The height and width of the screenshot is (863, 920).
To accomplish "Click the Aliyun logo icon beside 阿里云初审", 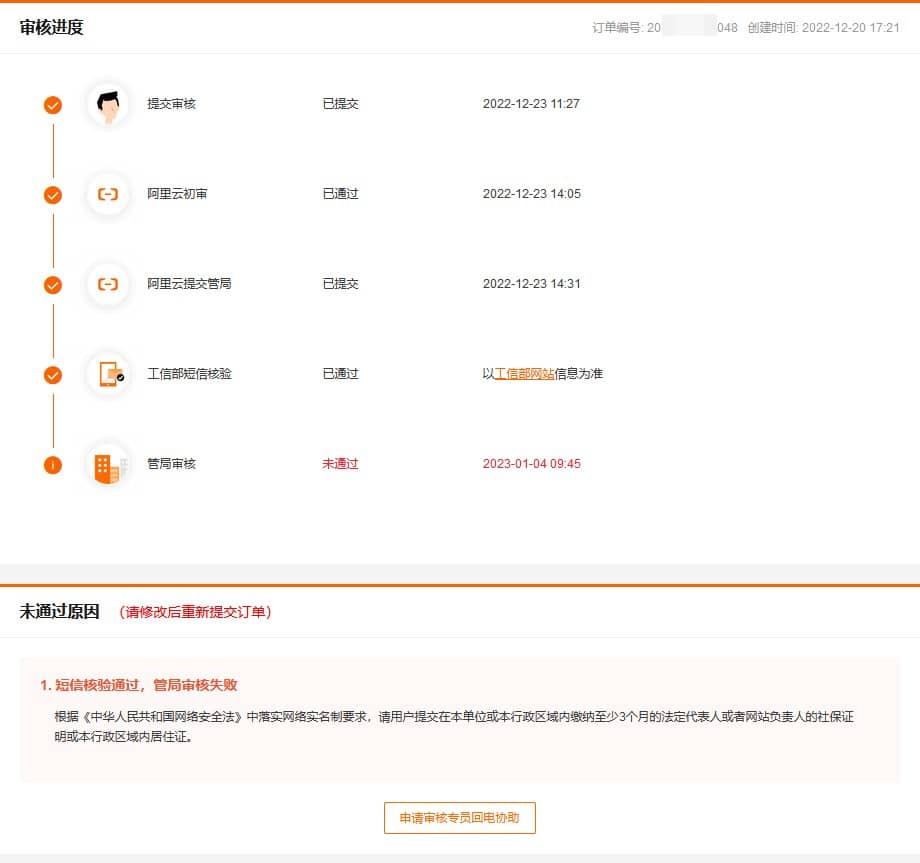I will click(x=108, y=194).
